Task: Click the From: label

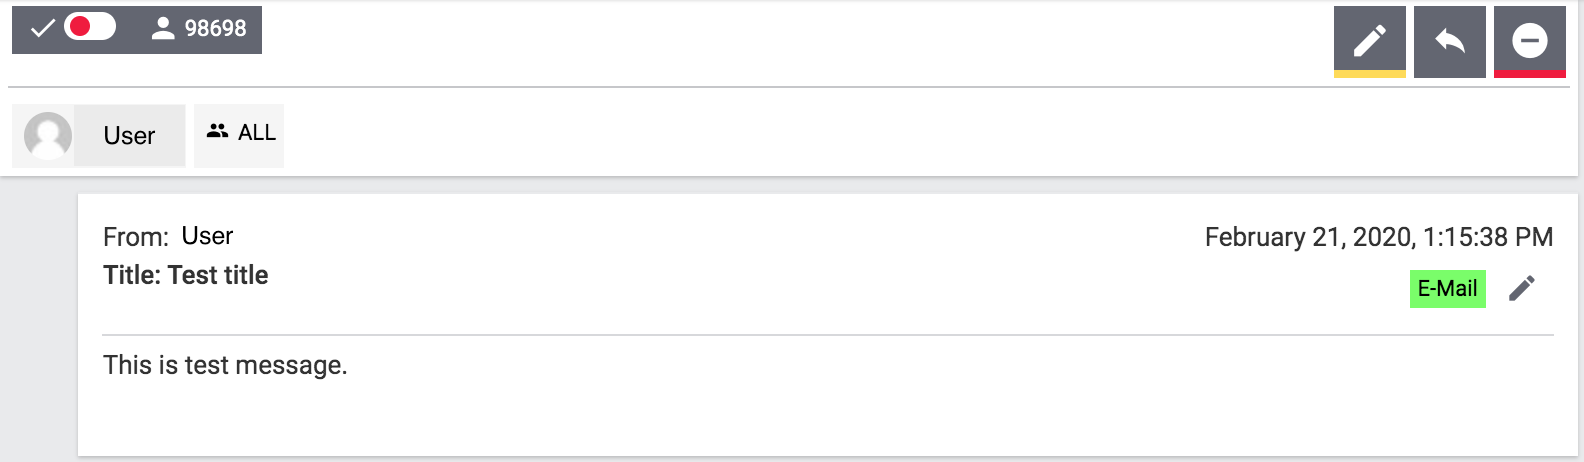Action: click(136, 237)
